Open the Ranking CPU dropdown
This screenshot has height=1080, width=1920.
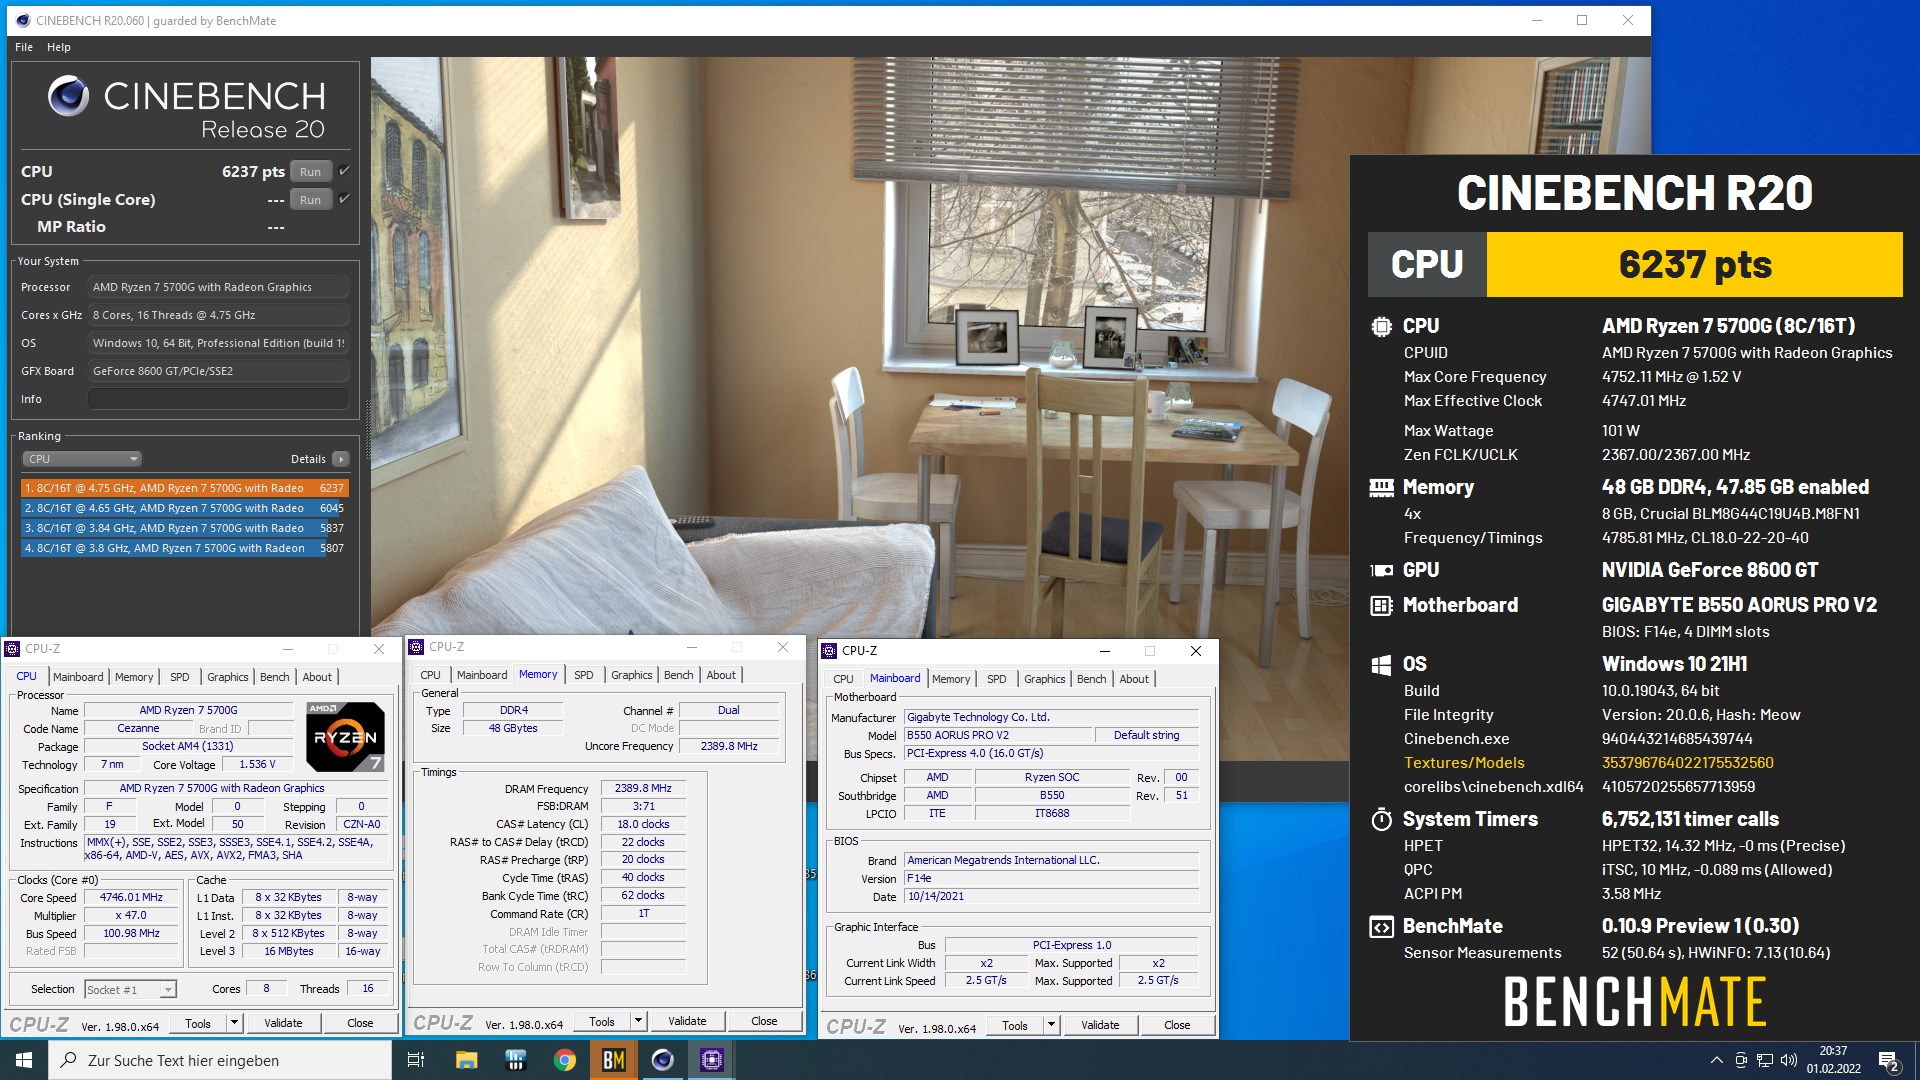pos(82,459)
